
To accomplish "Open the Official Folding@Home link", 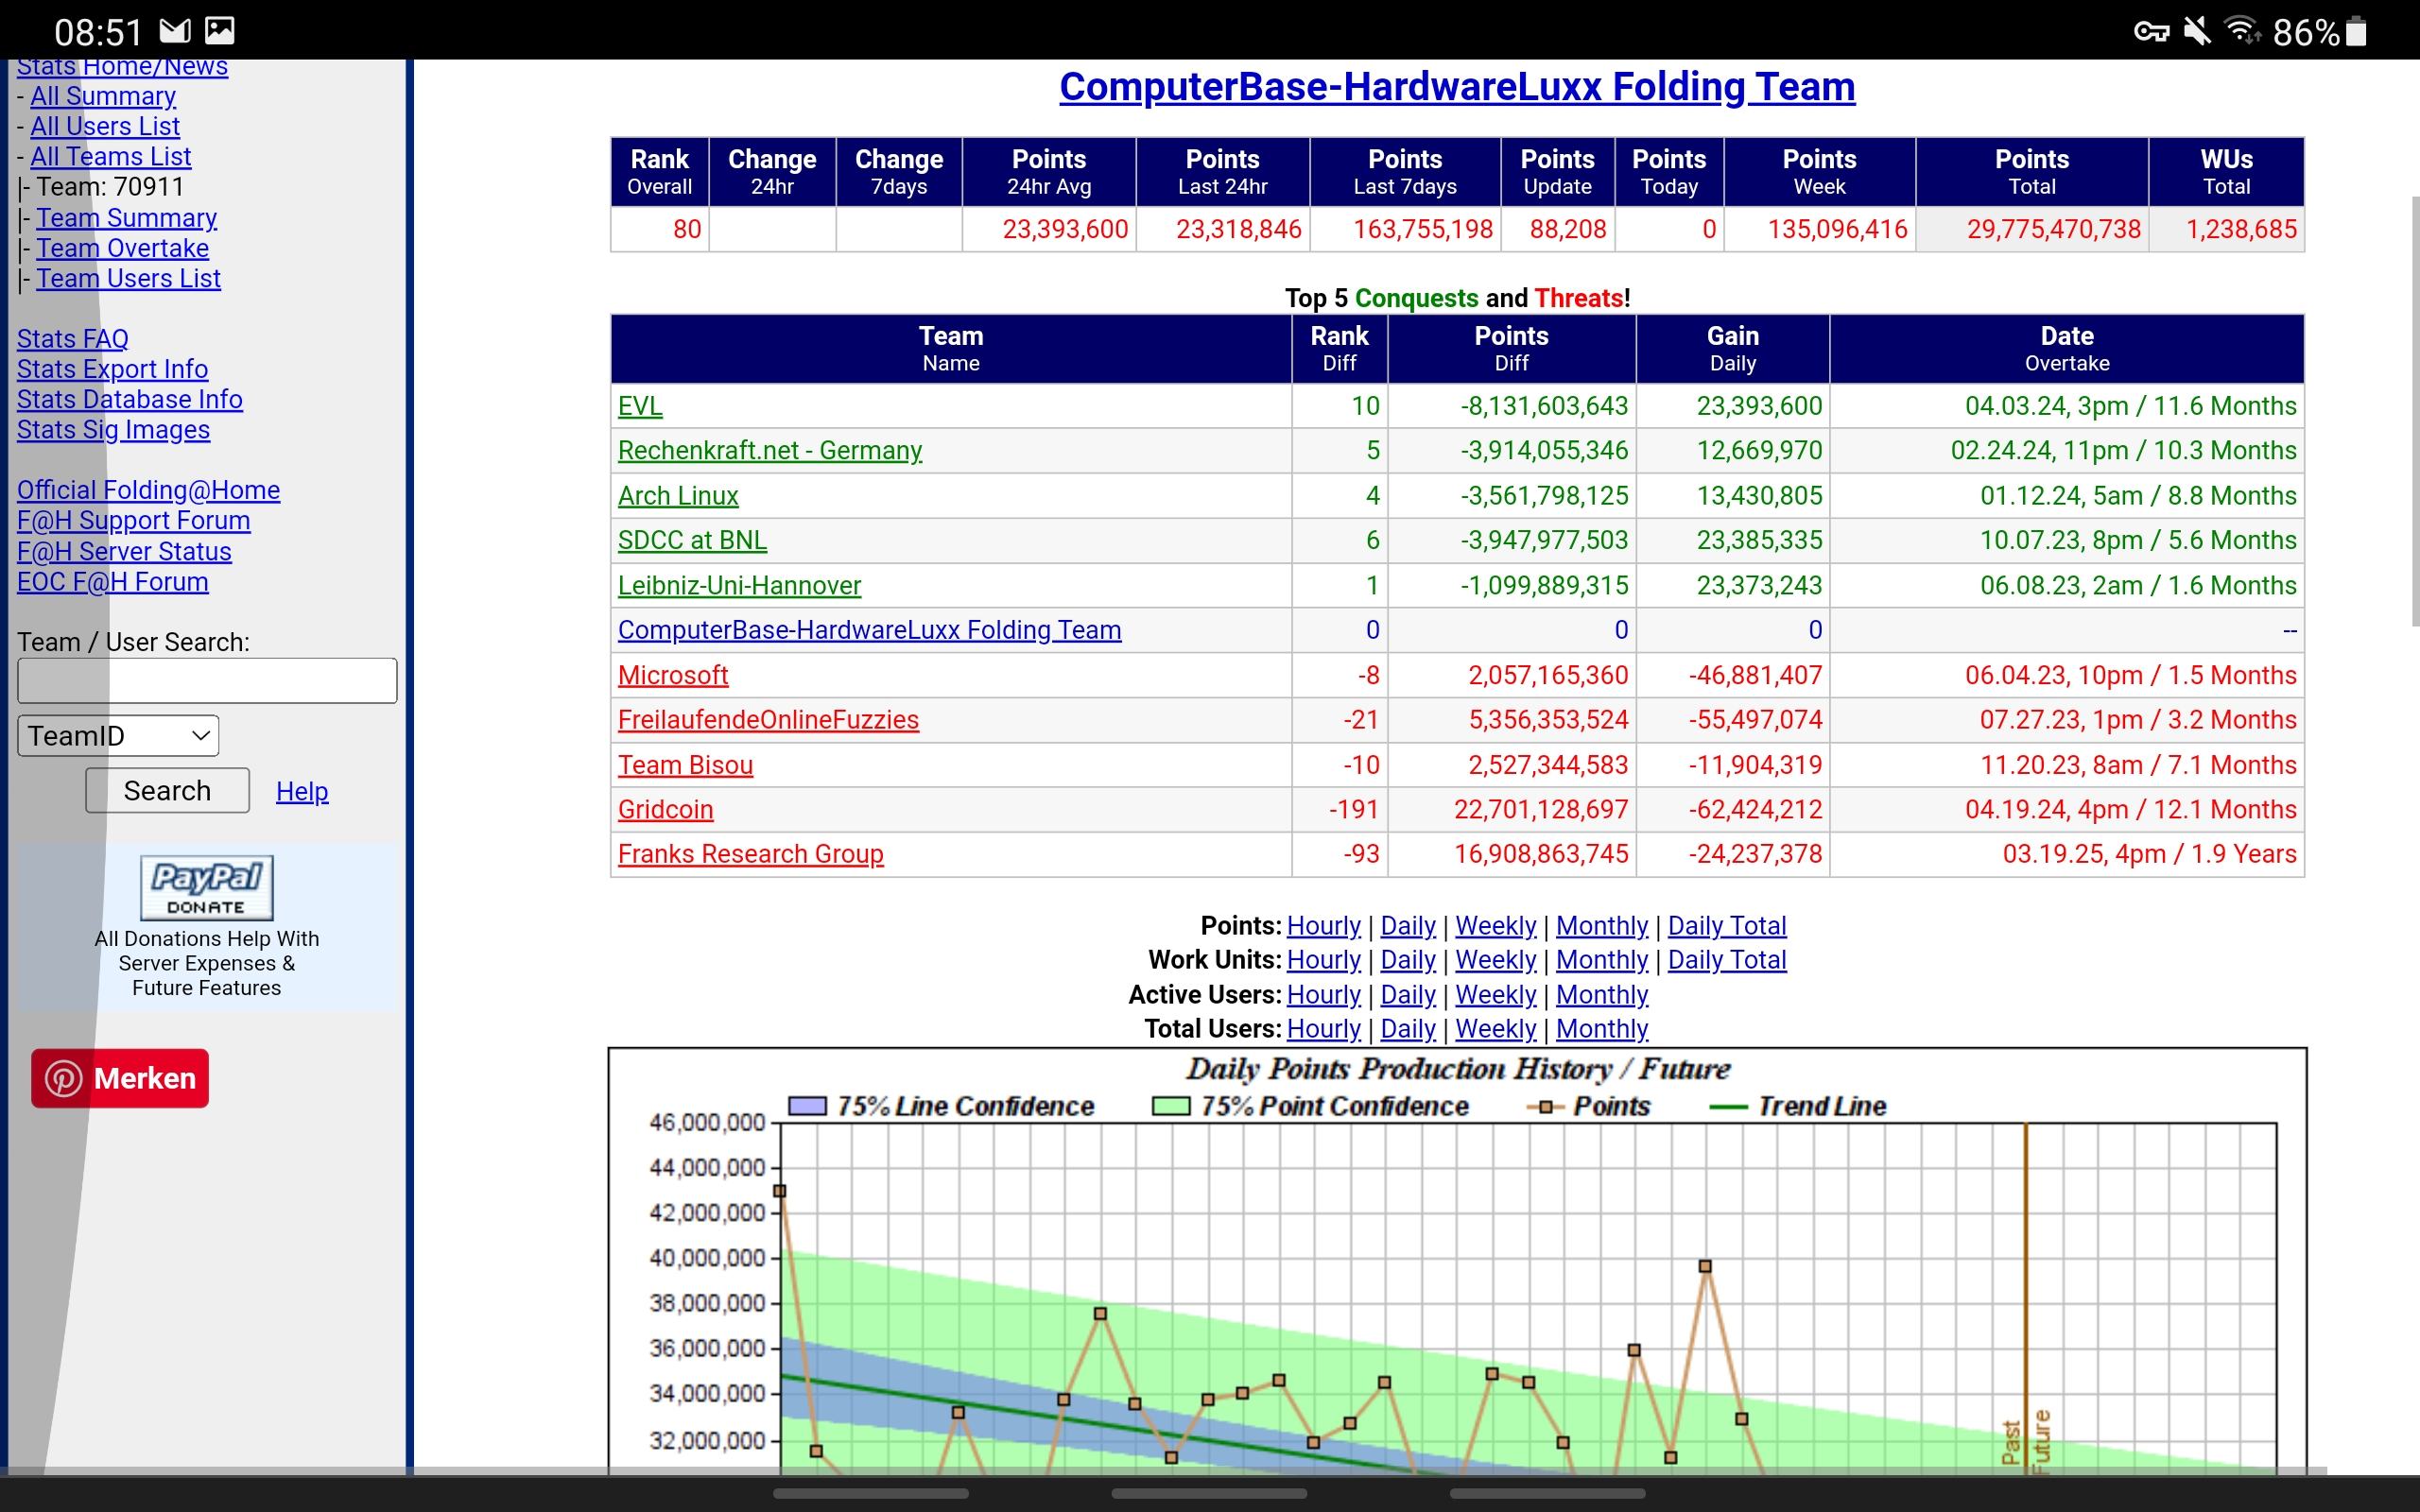I will click(x=148, y=490).
